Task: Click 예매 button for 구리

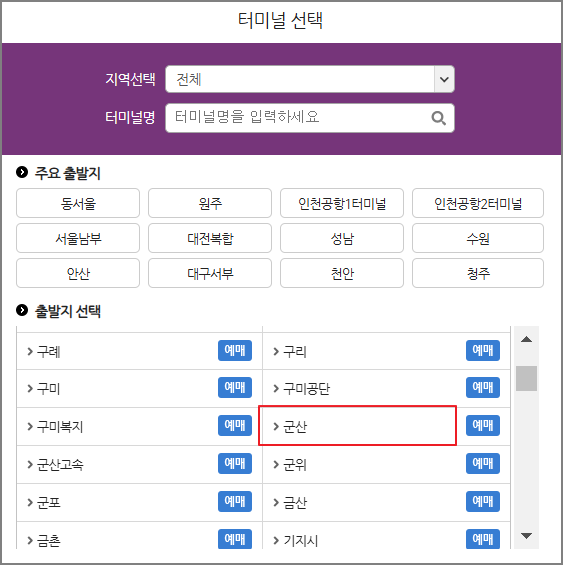Action: click(483, 350)
